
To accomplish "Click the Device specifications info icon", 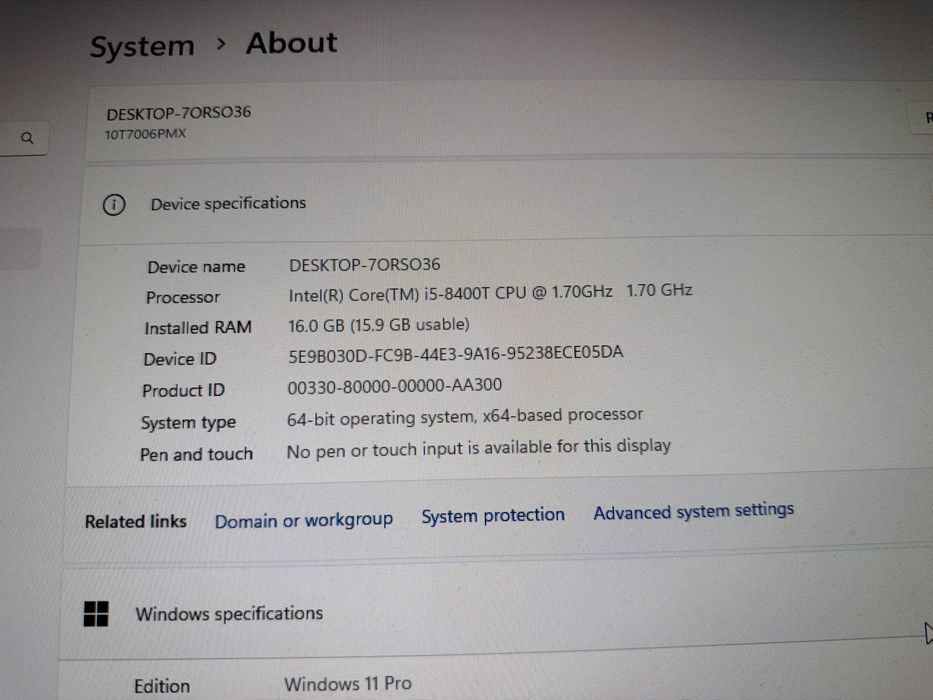I will click(x=114, y=205).
